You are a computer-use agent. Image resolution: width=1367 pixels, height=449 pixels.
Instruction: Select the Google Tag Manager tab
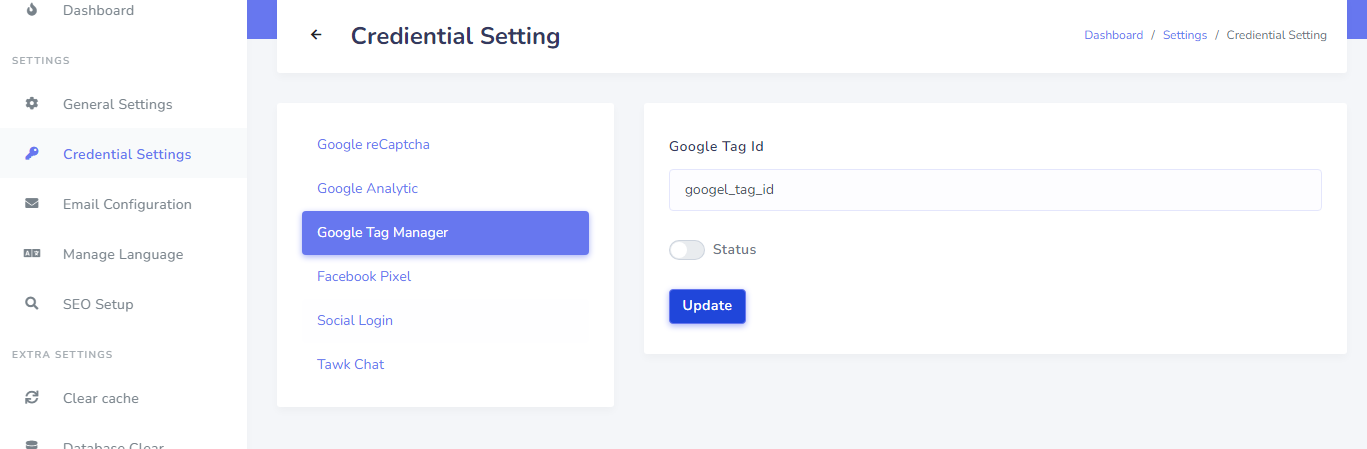click(445, 232)
